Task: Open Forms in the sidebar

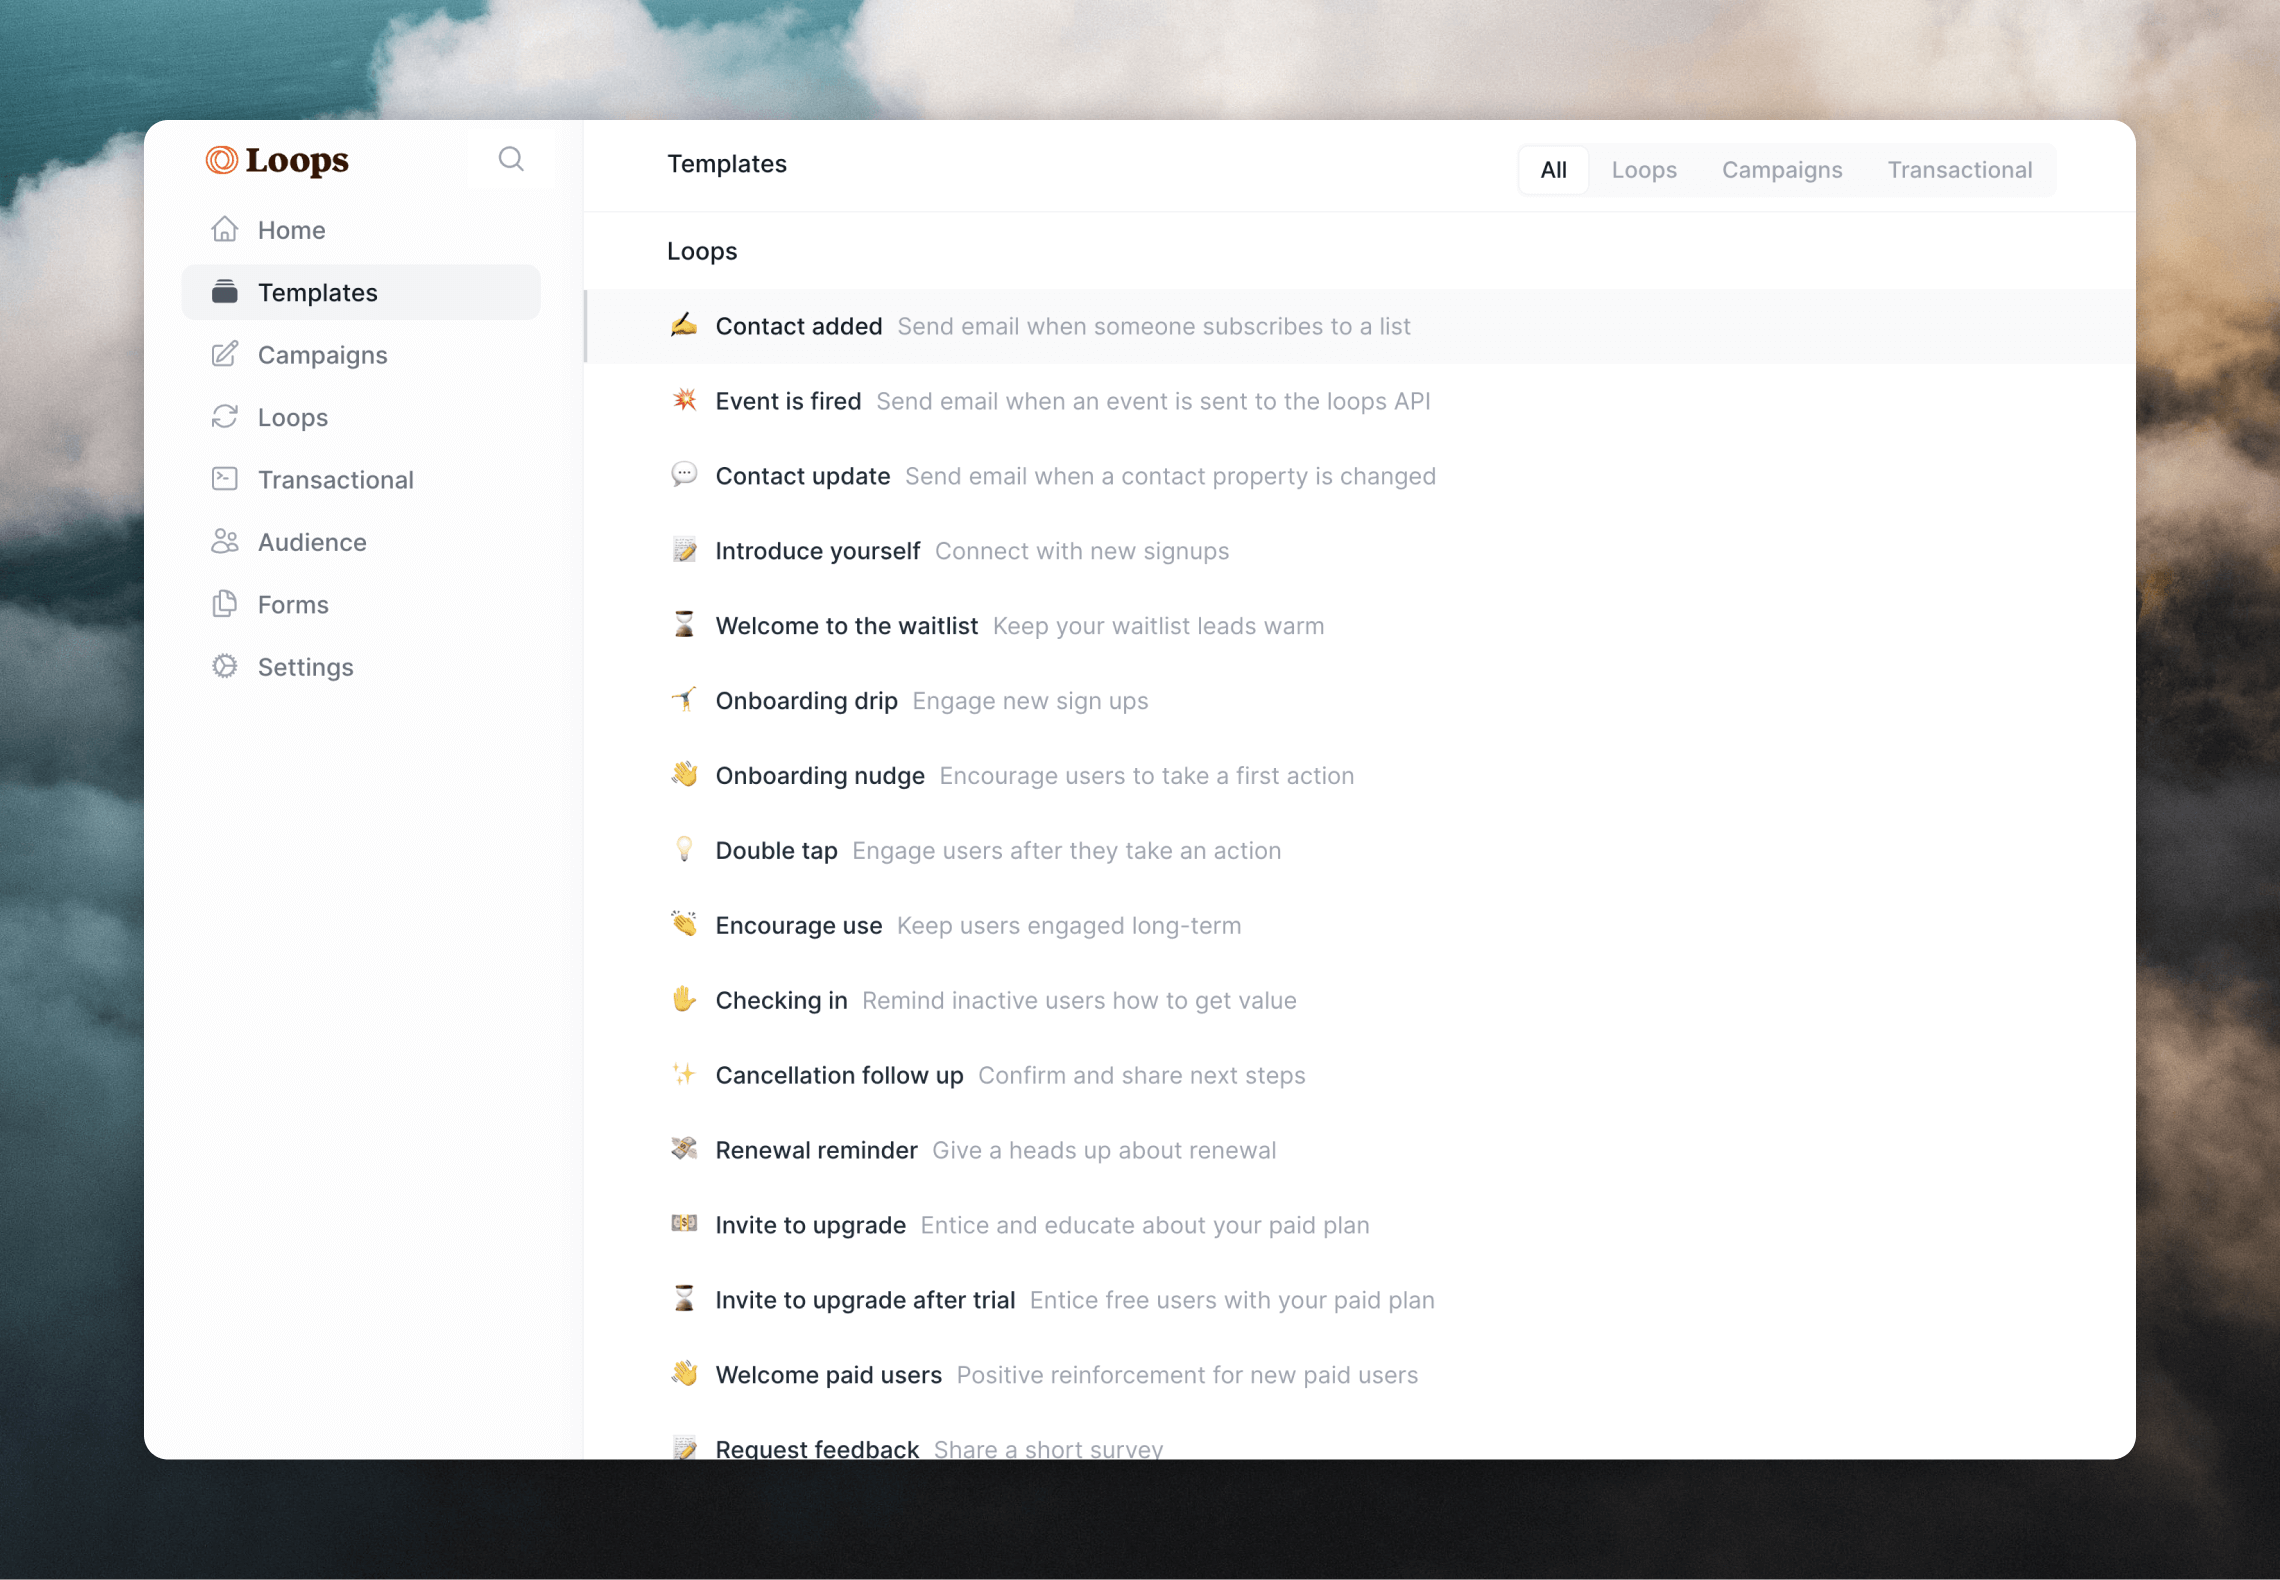Action: pos(361,604)
